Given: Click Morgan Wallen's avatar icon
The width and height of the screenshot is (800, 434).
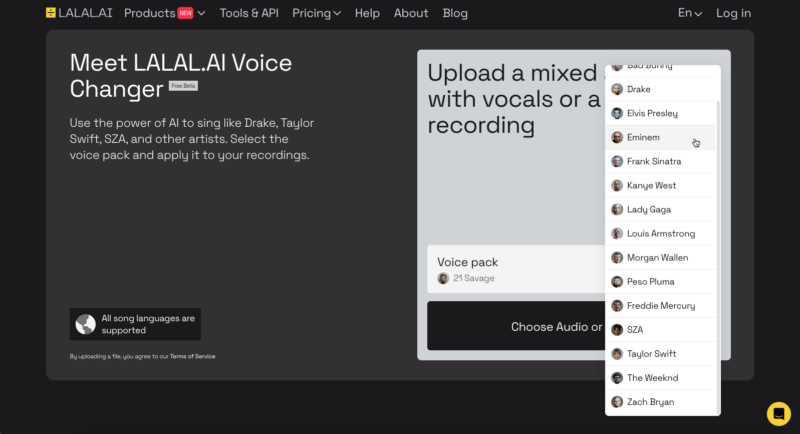Looking at the screenshot, I should 617,258.
